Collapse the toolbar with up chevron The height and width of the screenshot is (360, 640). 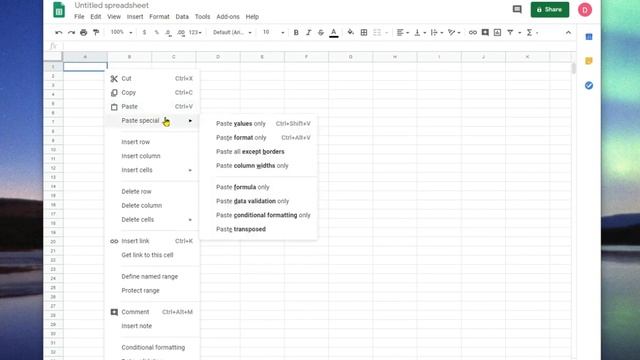pos(568,33)
